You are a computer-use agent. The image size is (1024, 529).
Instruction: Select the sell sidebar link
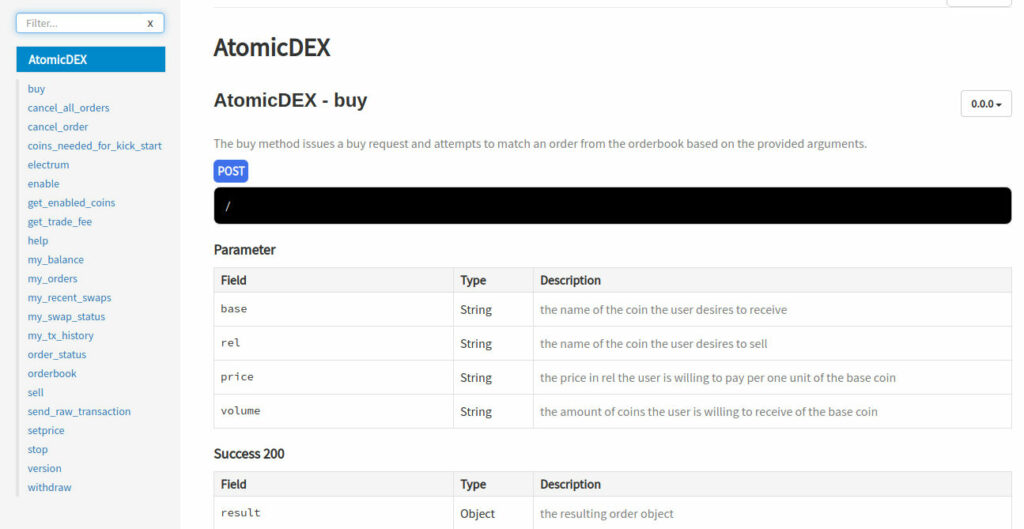[x=36, y=392]
